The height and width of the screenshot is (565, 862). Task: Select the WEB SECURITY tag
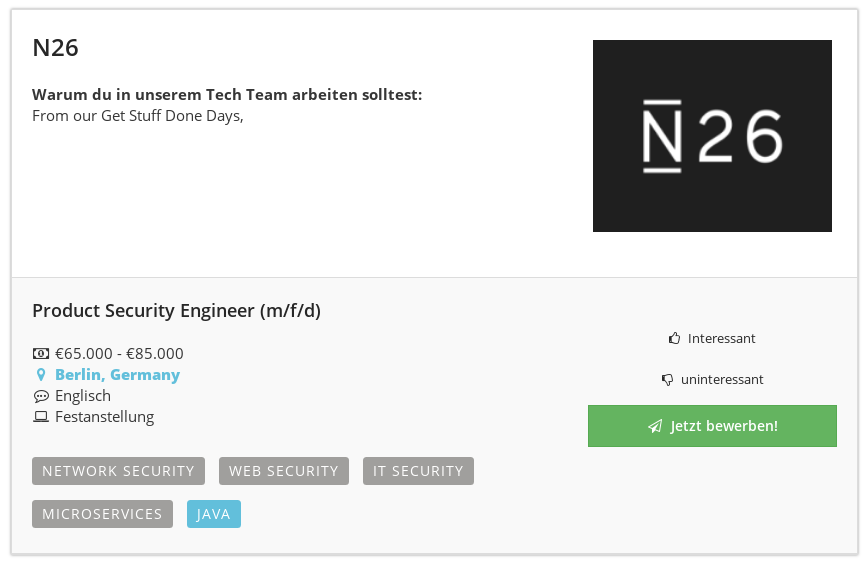284,471
